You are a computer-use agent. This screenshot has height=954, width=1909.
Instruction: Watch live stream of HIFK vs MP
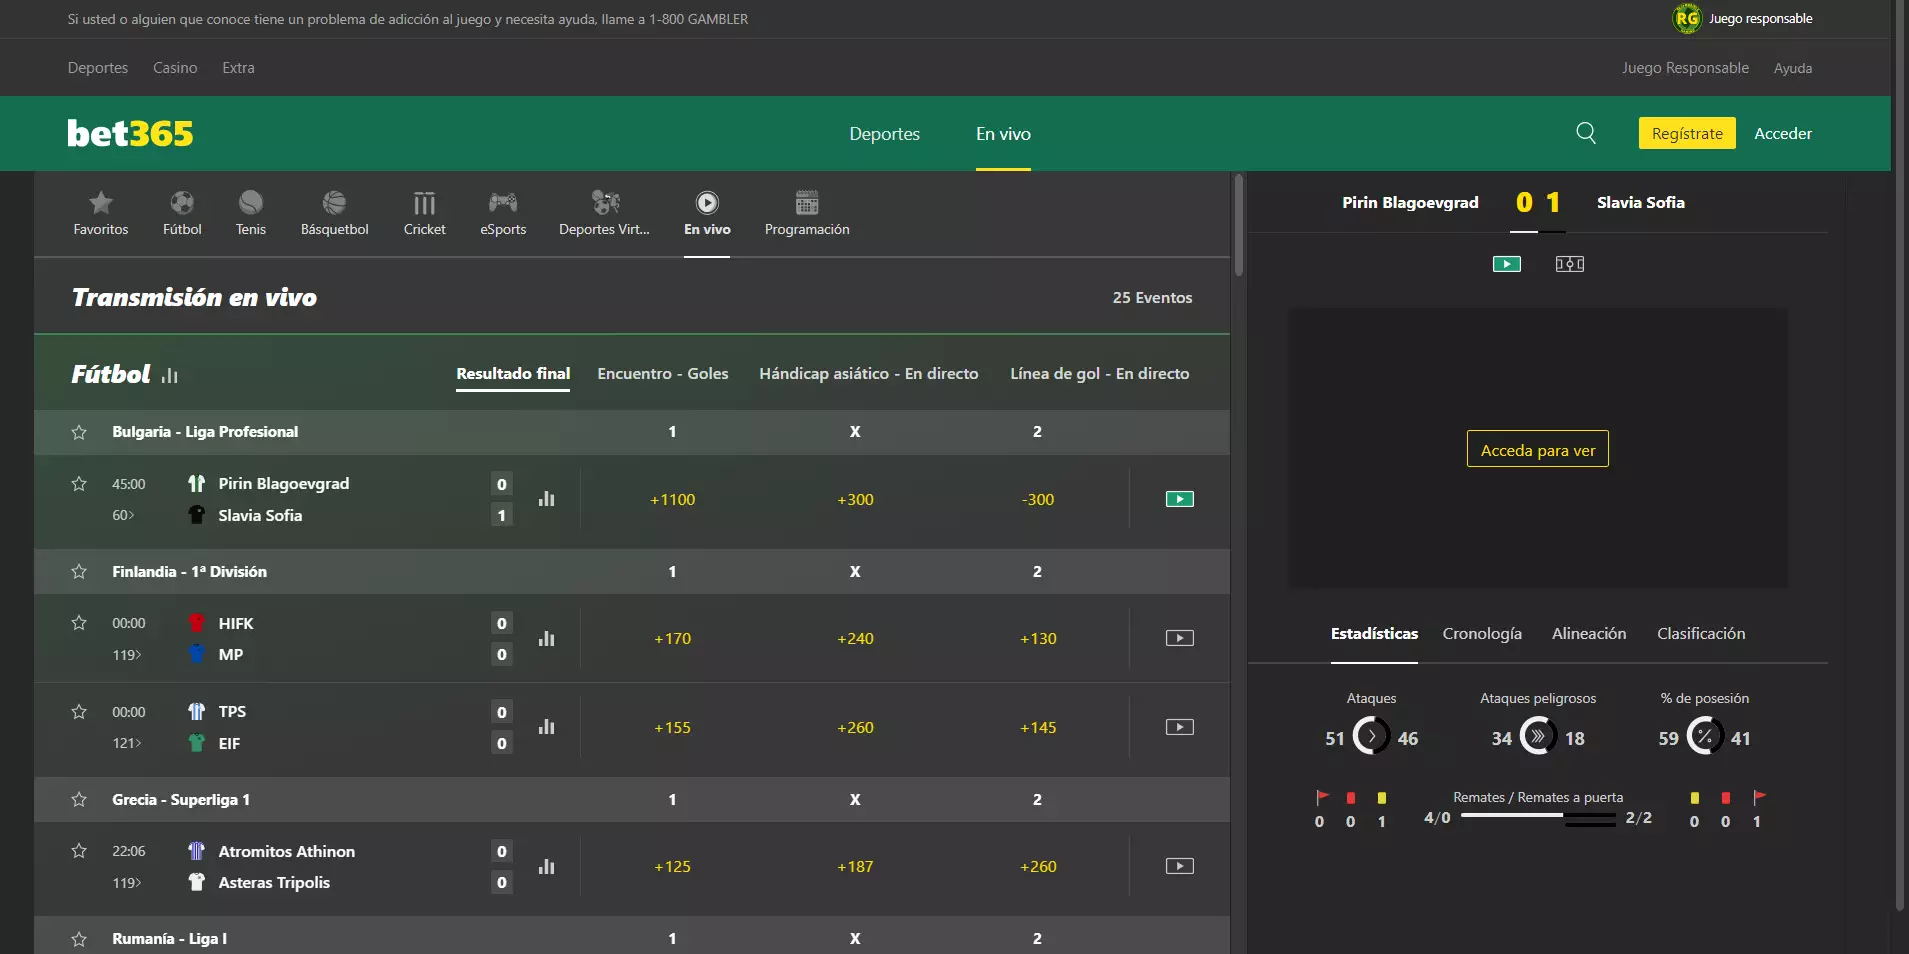(x=1180, y=638)
